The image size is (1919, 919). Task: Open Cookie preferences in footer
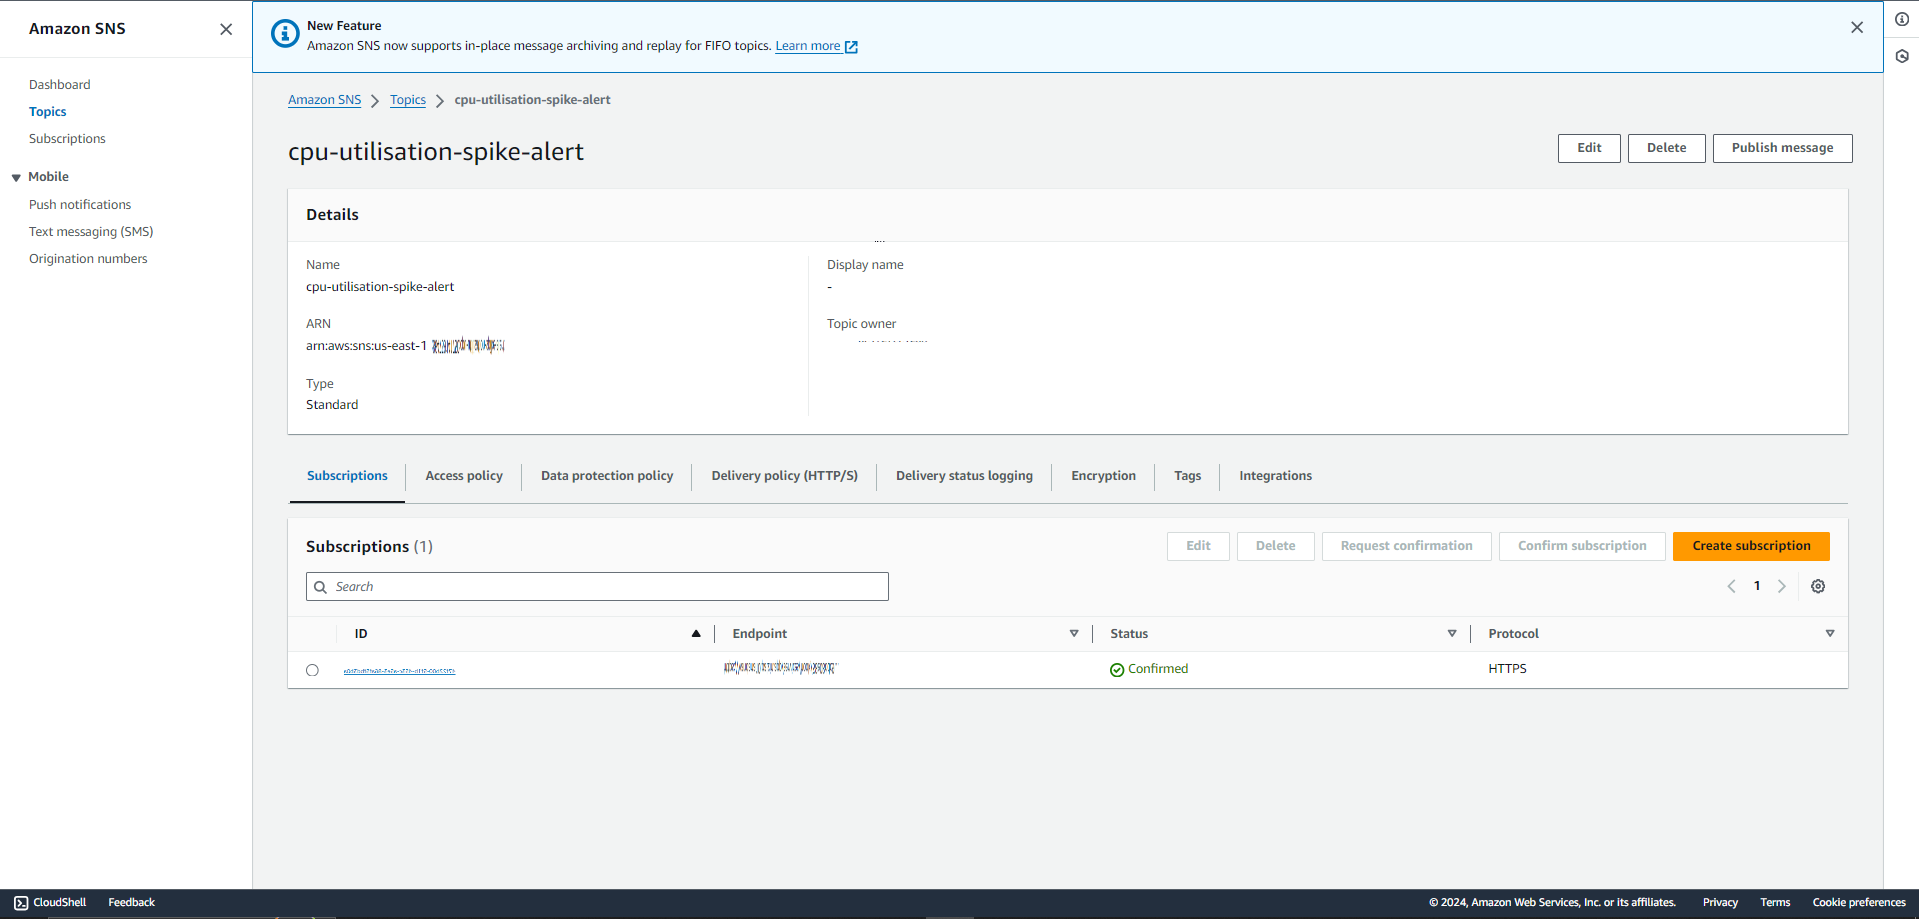[x=1859, y=902]
